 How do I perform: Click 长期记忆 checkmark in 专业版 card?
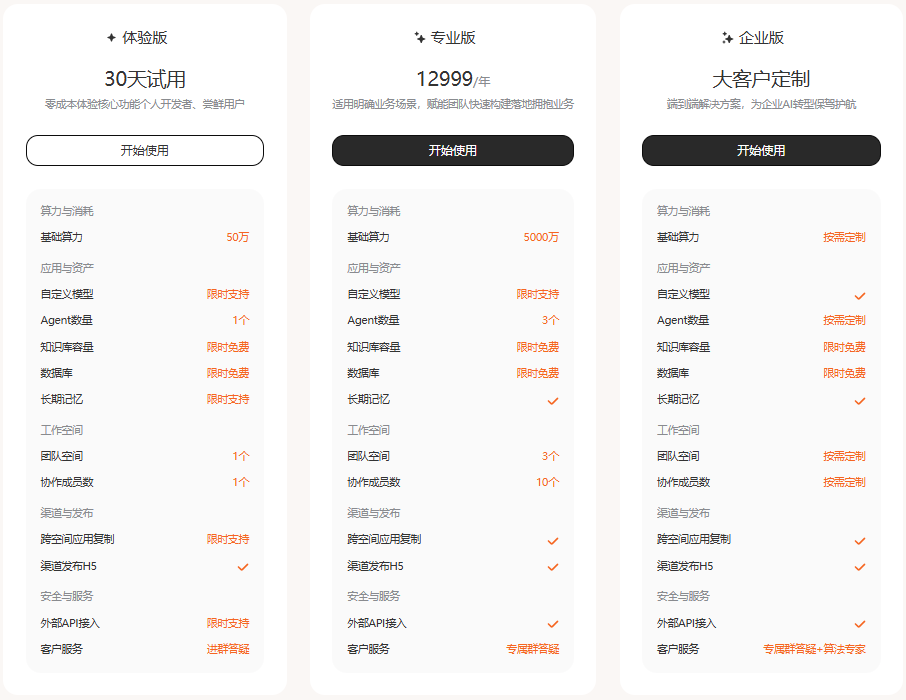pyautogui.click(x=553, y=401)
